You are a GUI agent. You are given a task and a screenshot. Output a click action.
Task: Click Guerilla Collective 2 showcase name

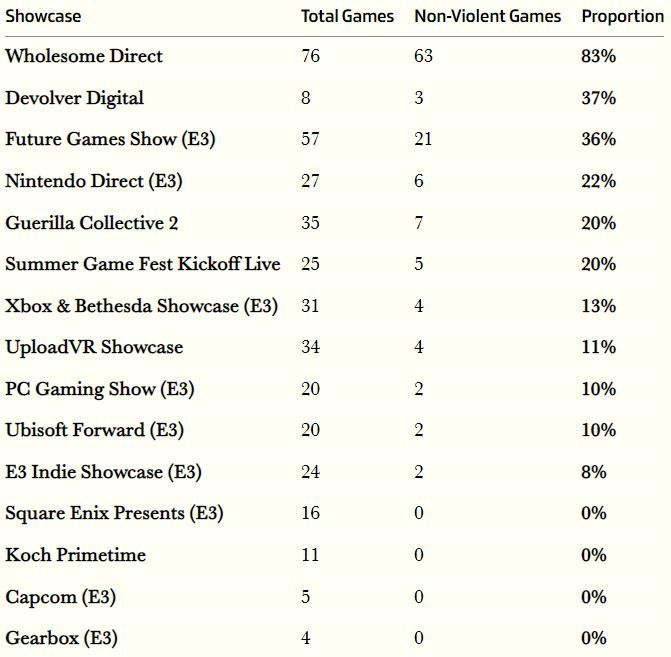(x=92, y=223)
